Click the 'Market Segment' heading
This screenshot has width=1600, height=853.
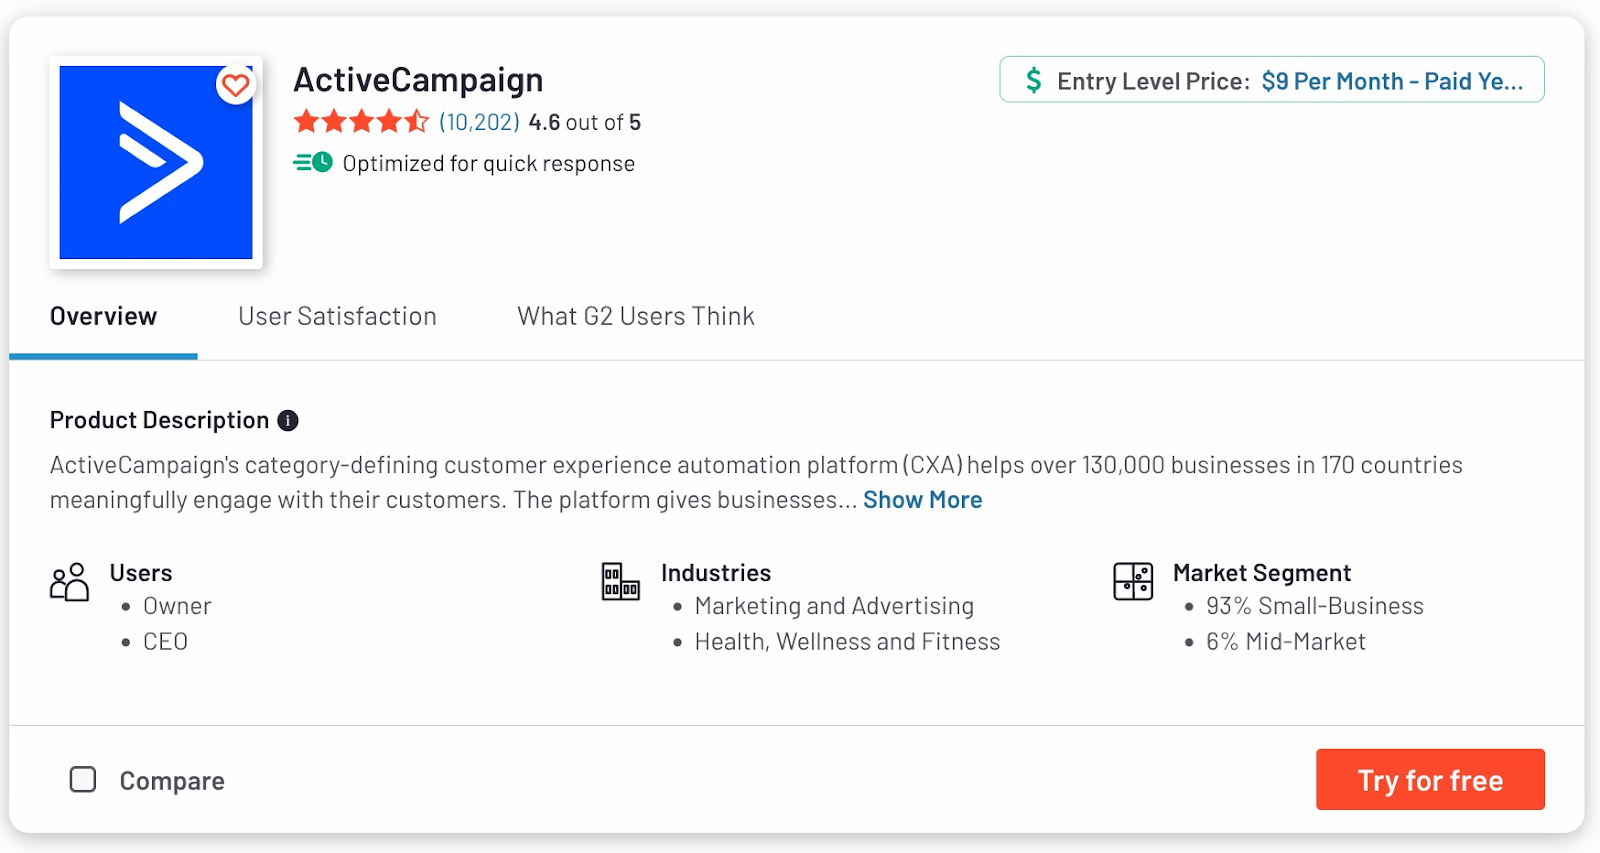(1262, 573)
